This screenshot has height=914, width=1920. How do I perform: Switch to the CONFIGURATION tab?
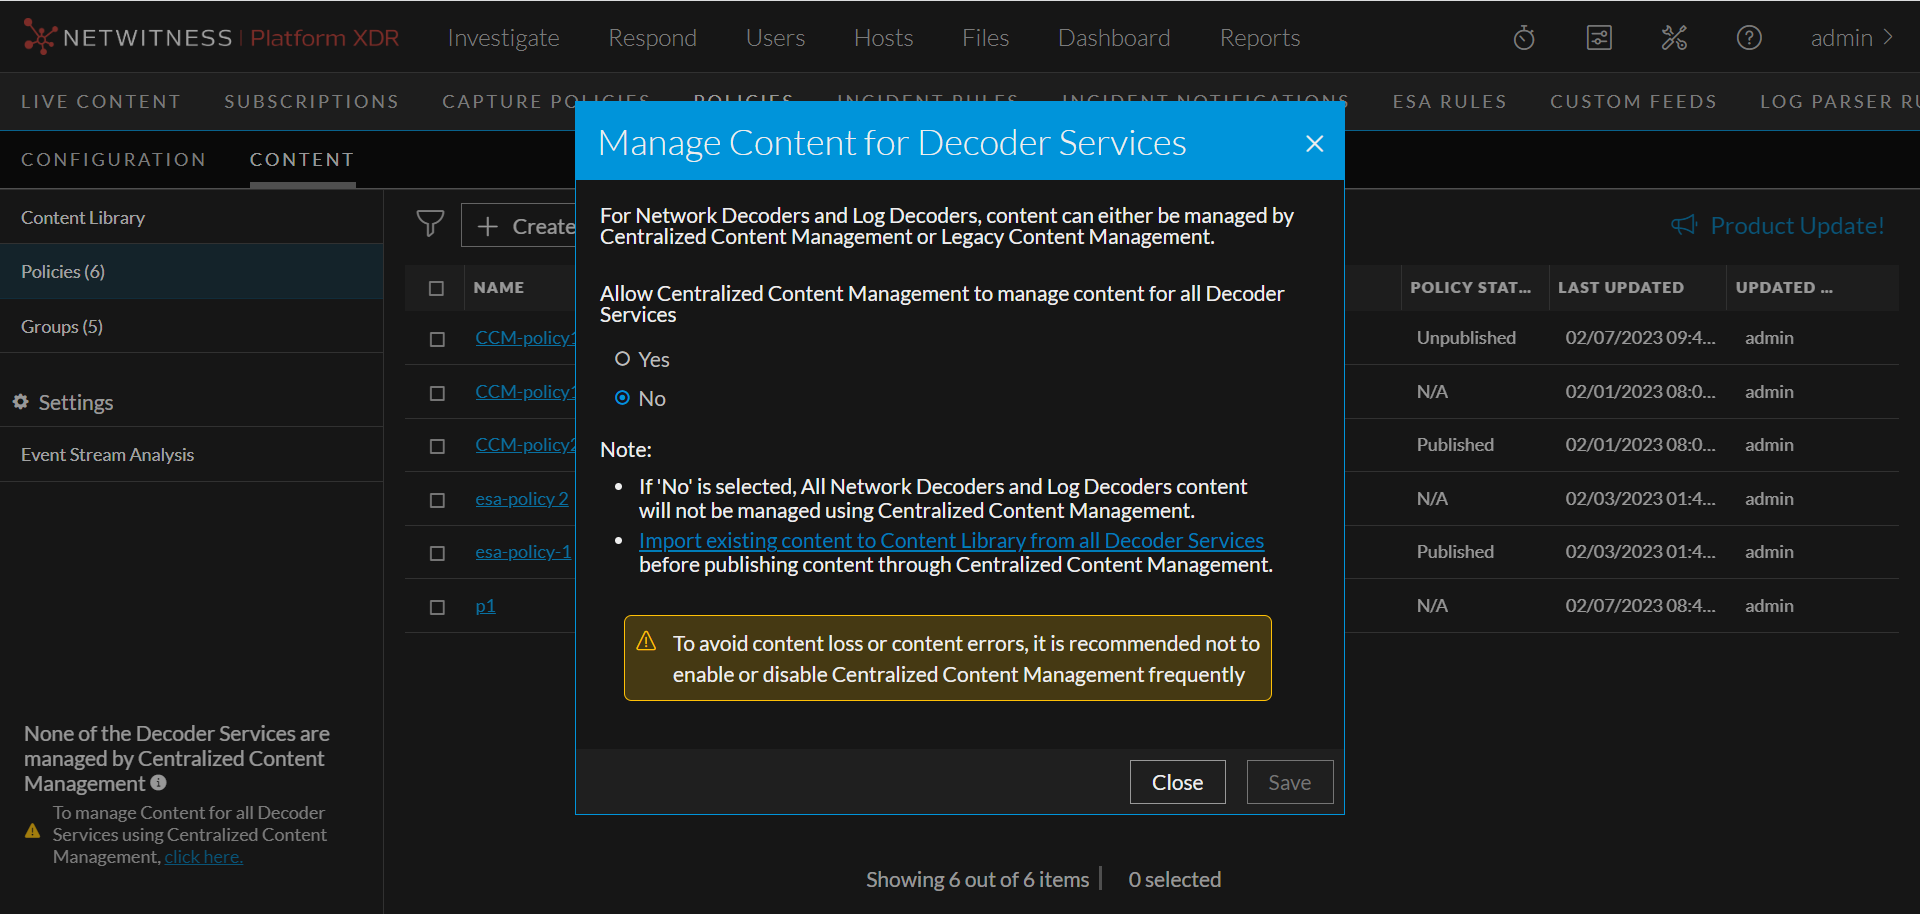coord(113,159)
